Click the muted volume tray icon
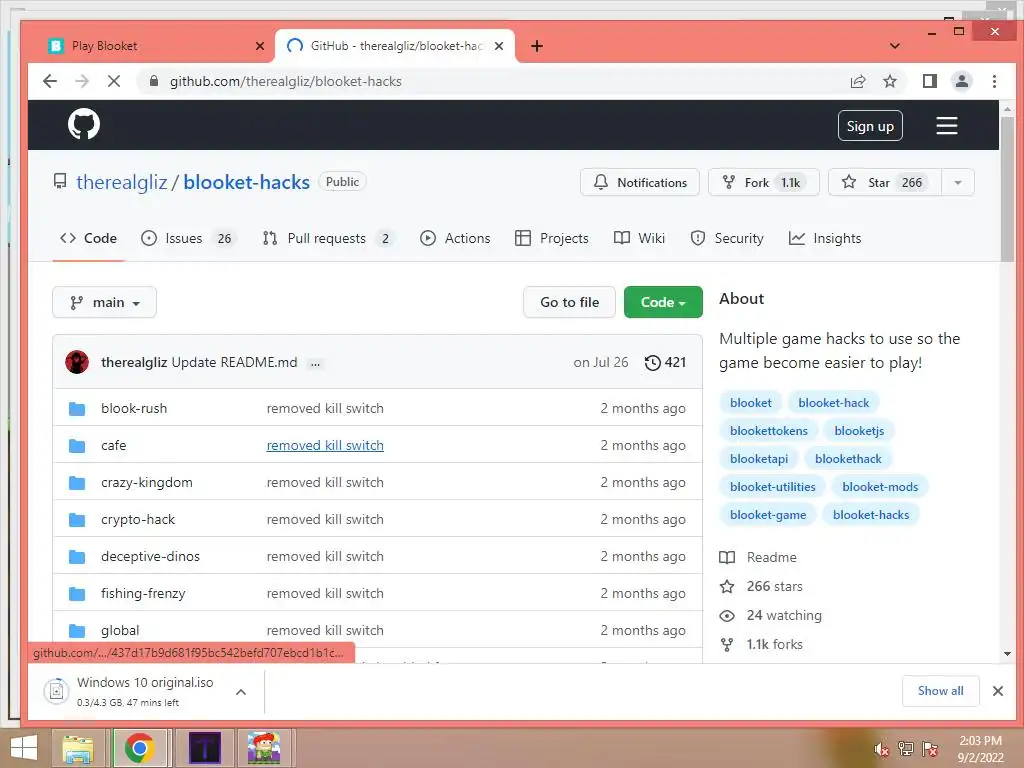 pos(882,749)
